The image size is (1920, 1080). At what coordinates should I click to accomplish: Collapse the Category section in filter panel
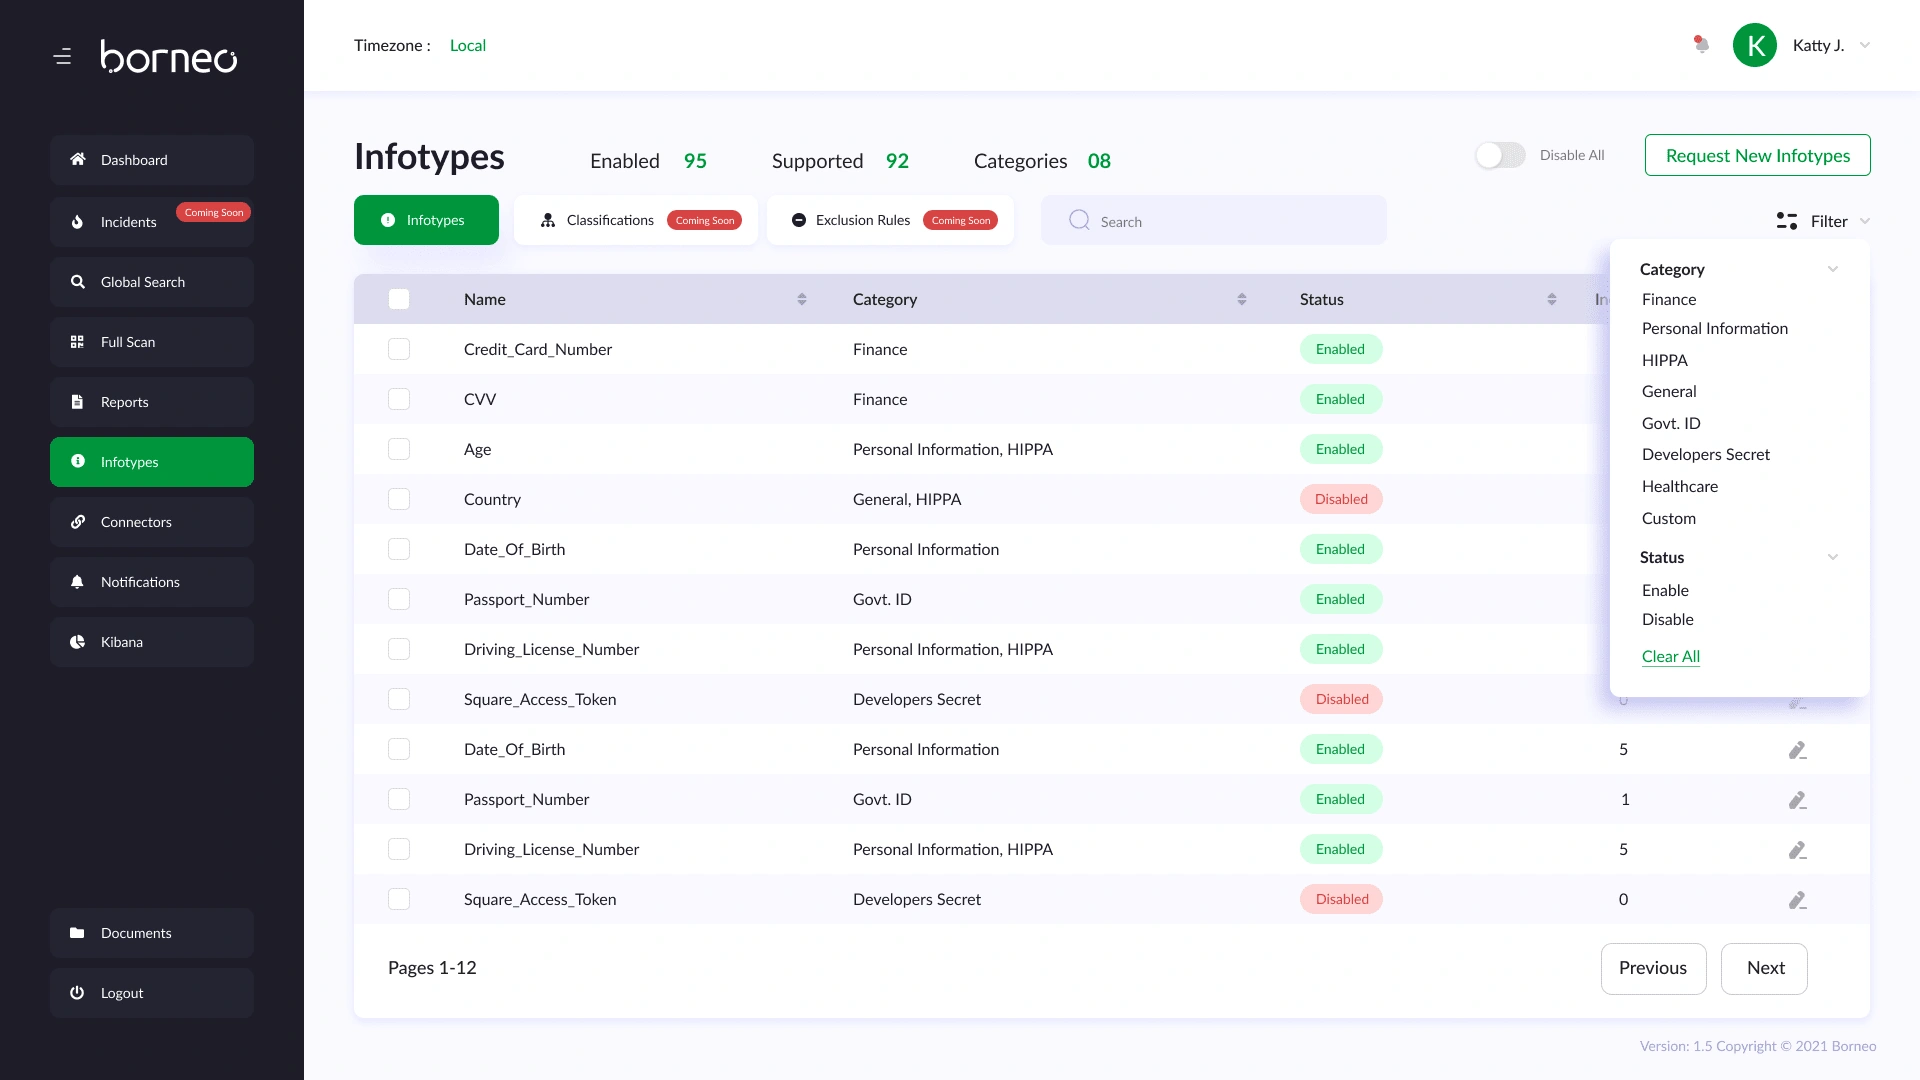click(1832, 269)
